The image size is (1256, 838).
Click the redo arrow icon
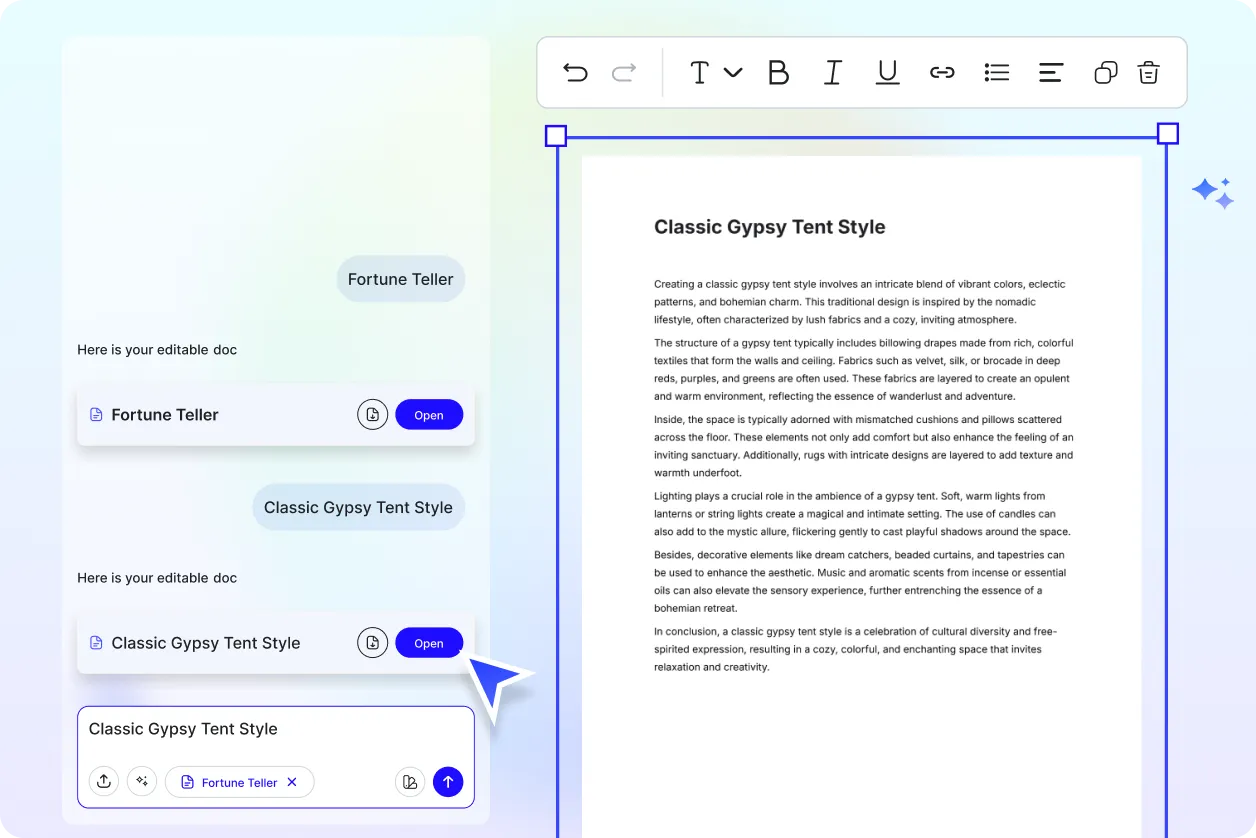624,72
